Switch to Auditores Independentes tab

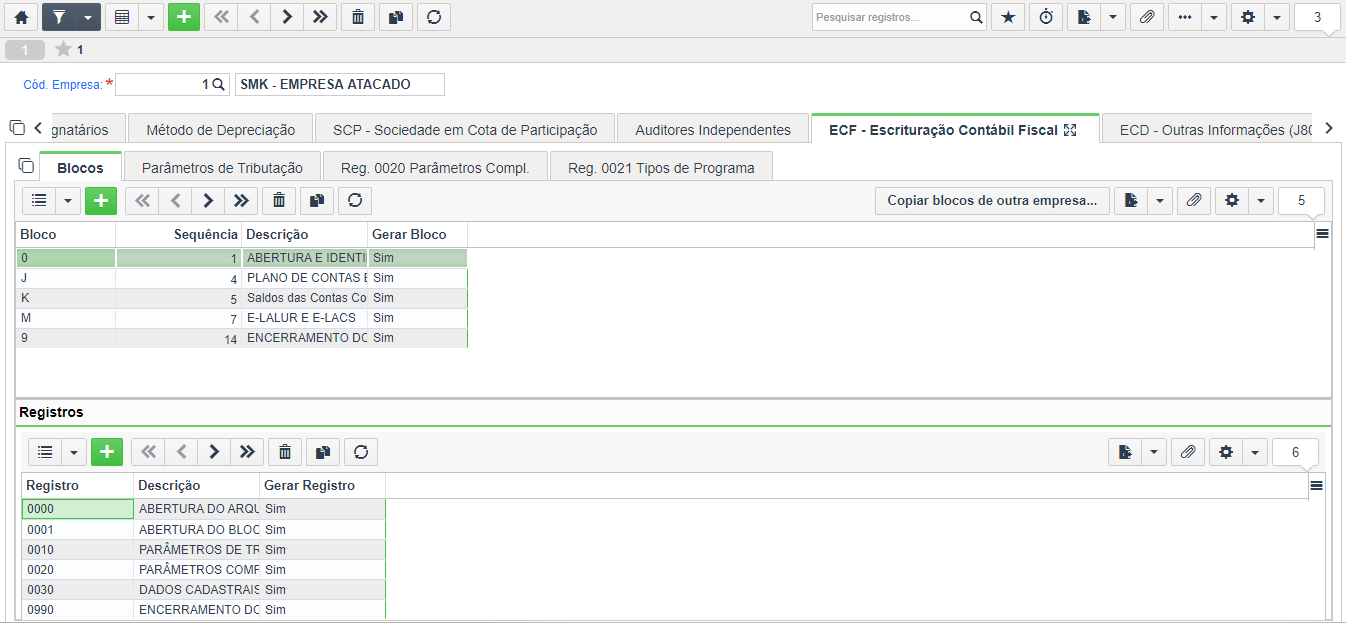click(x=713, y=129)
